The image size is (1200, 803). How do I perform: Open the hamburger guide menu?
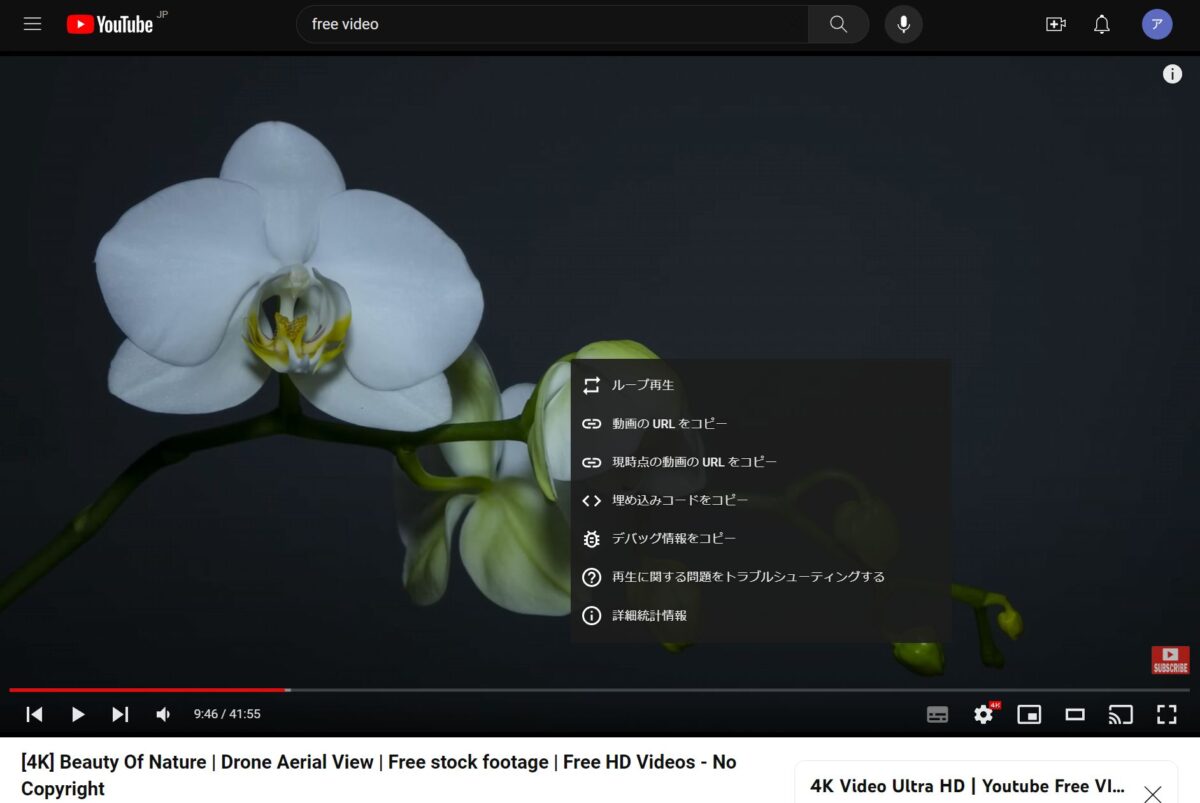tap(32, 24)
